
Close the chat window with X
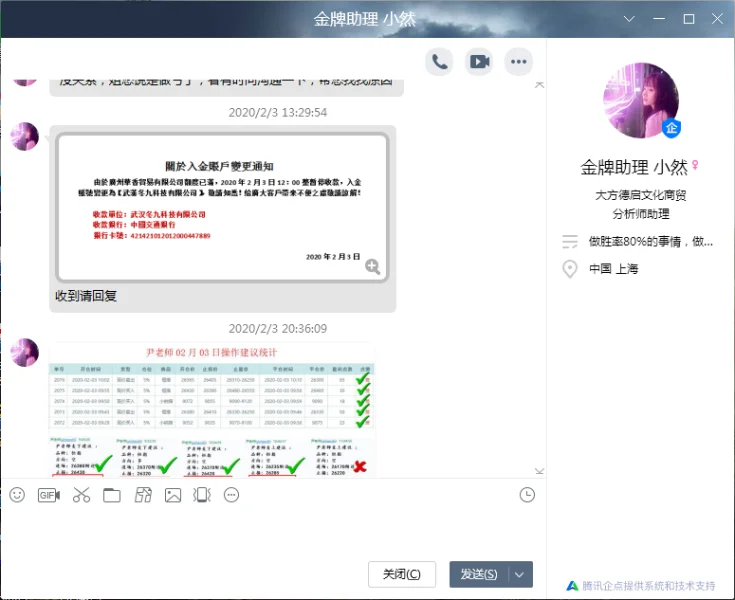(717, 19)
